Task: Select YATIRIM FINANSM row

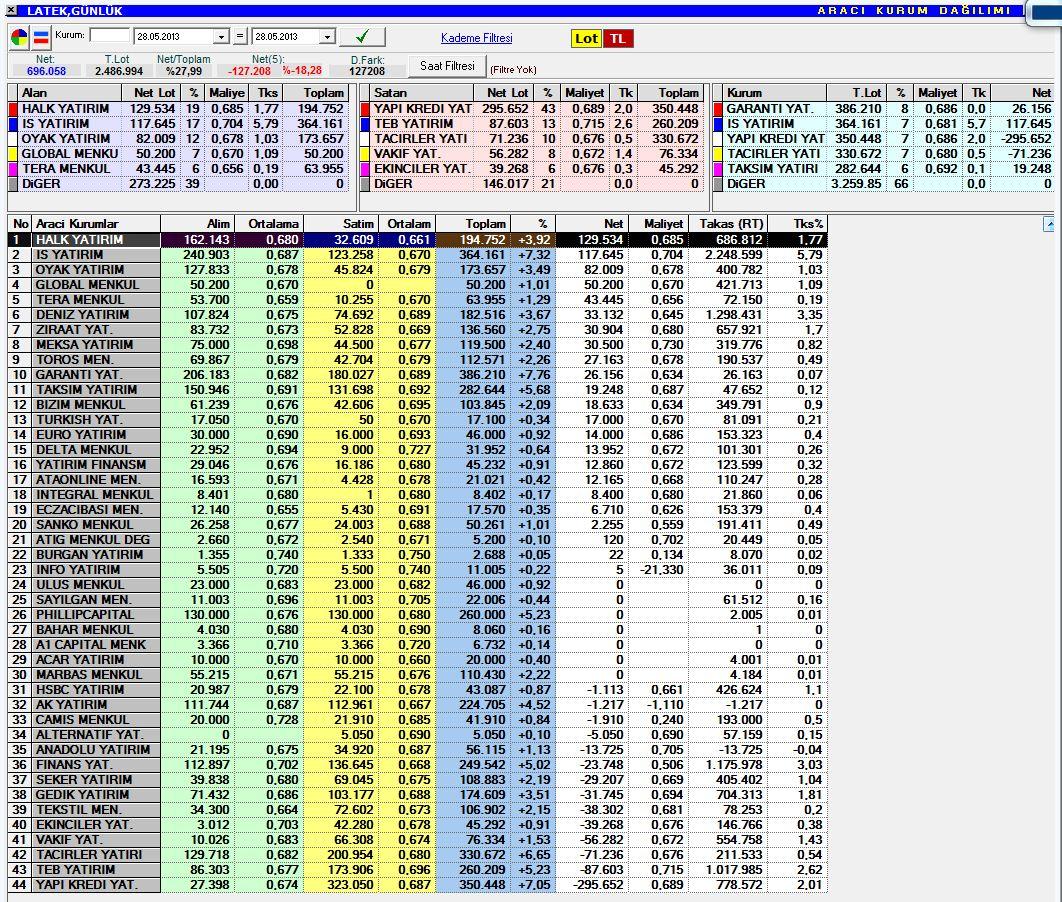Action: 417,465
